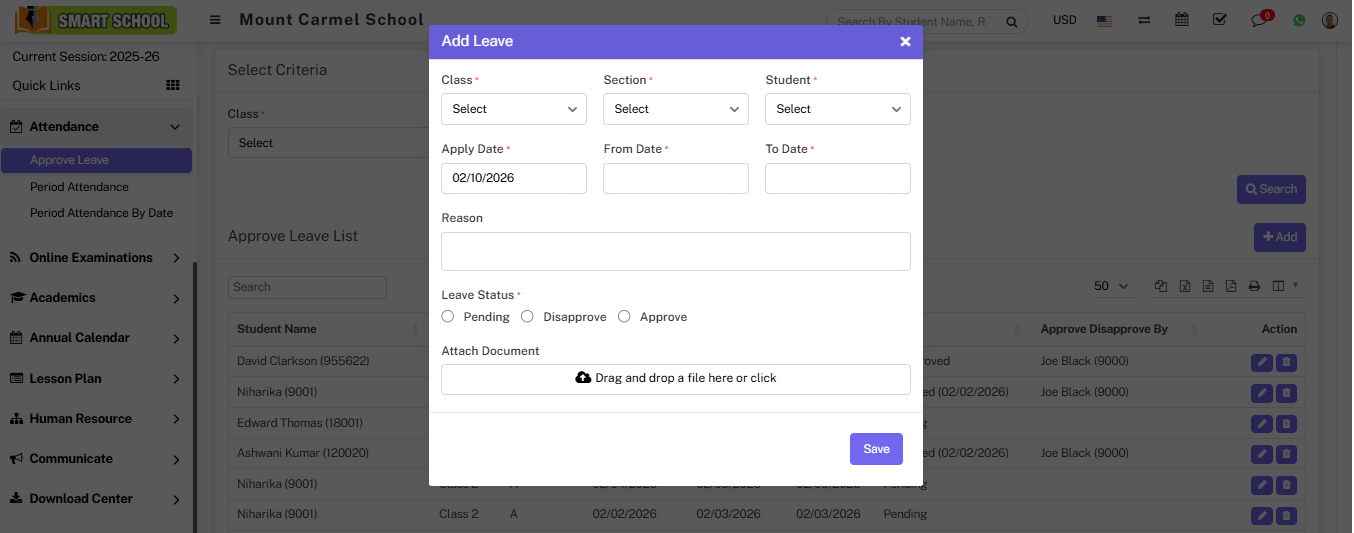Click the calendar icon in top bar

click(1182, 20)
